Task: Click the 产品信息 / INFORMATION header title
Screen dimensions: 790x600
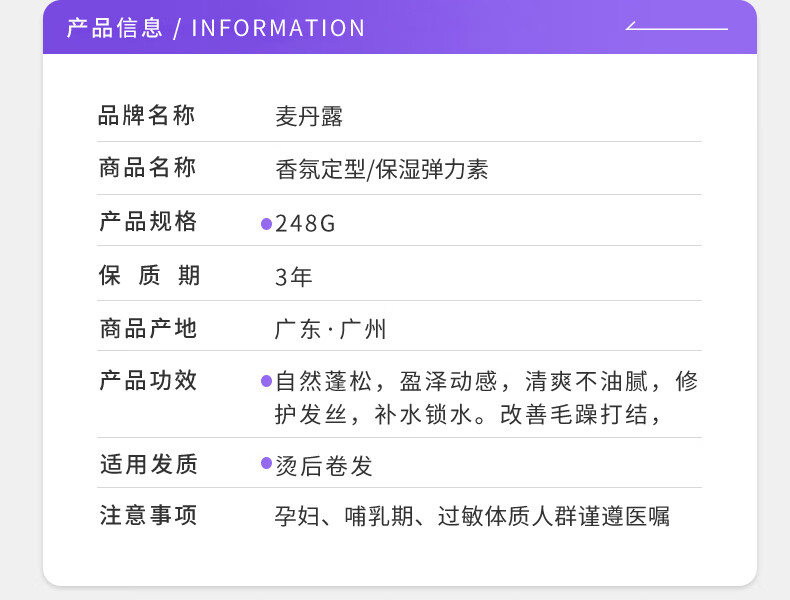Action: [x=216, y=28]
